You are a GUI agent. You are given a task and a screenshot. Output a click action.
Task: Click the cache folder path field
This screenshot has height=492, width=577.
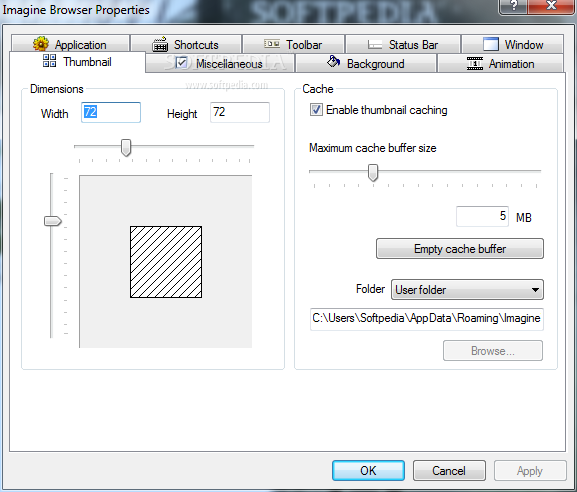click(426, 319)
